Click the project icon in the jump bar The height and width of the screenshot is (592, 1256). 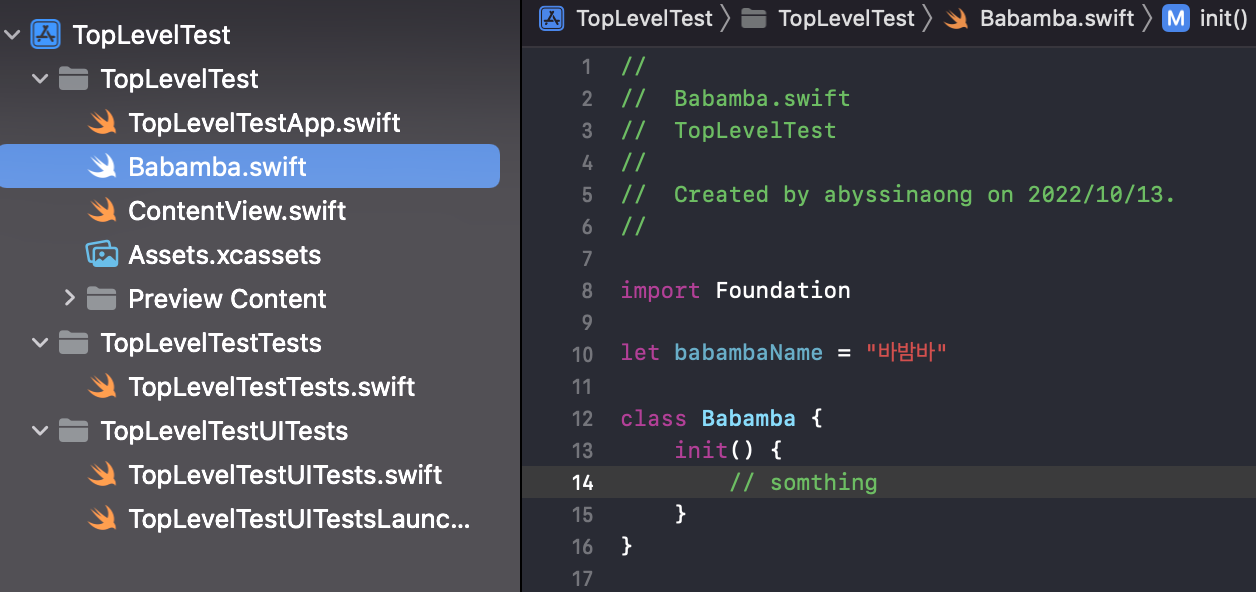[552, 18]
